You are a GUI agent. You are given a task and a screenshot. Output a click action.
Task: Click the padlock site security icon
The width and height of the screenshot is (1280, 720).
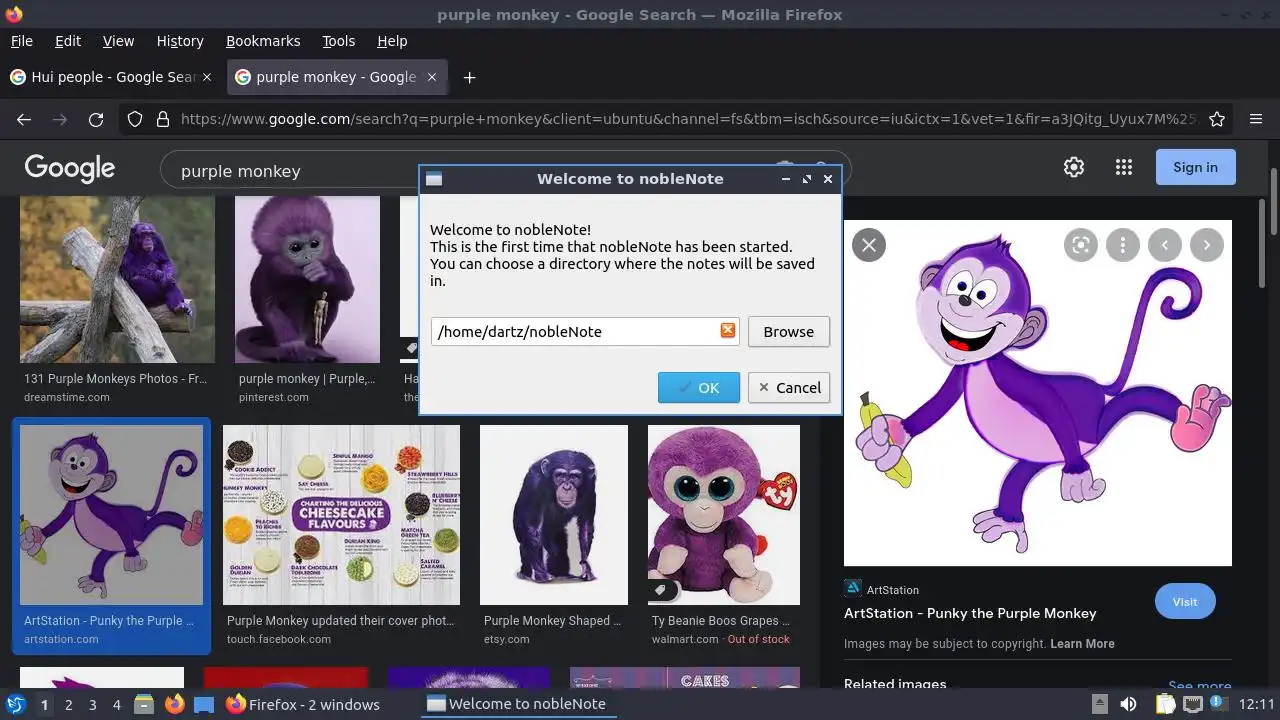coord(163,119)
